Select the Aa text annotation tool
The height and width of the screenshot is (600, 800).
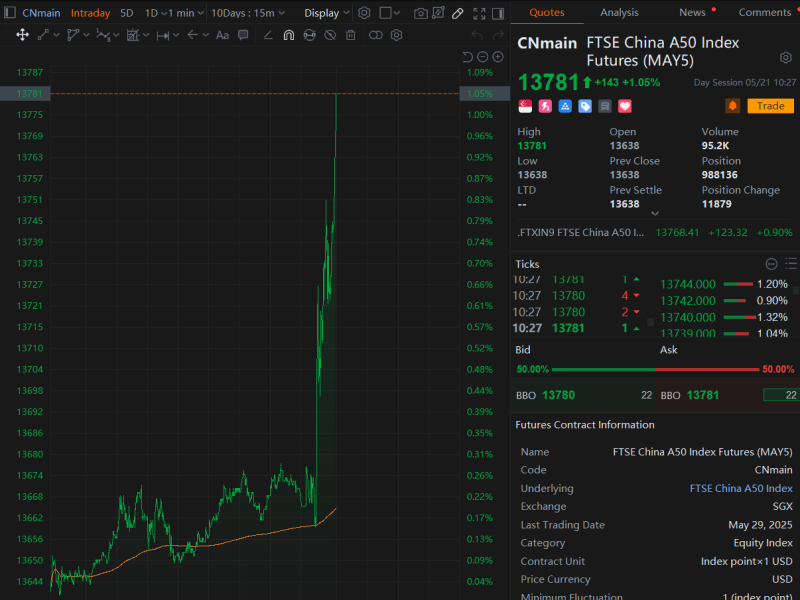[x=222, y=35]
